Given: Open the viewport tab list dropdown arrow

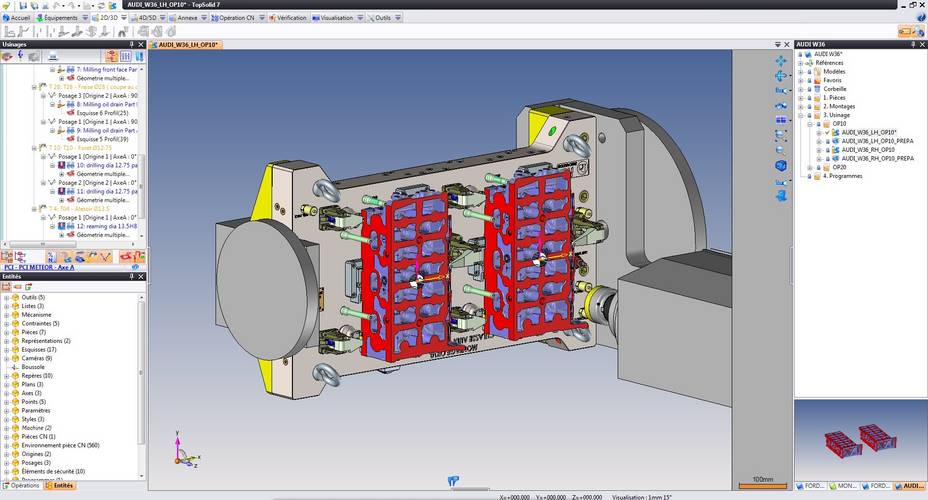Looking at the screenshot, I should pos(778,44).
